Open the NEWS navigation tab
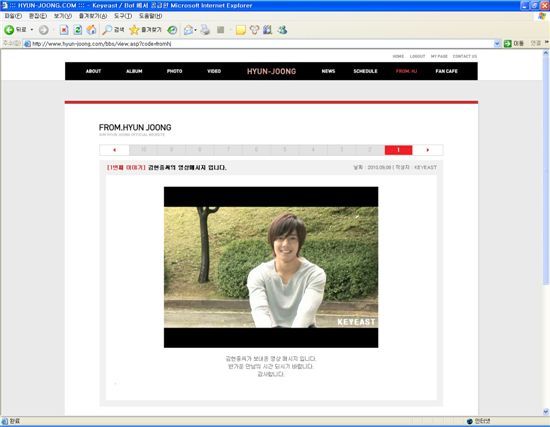Image resolution: width=550 pixels, height=427 pixels. 328,71
